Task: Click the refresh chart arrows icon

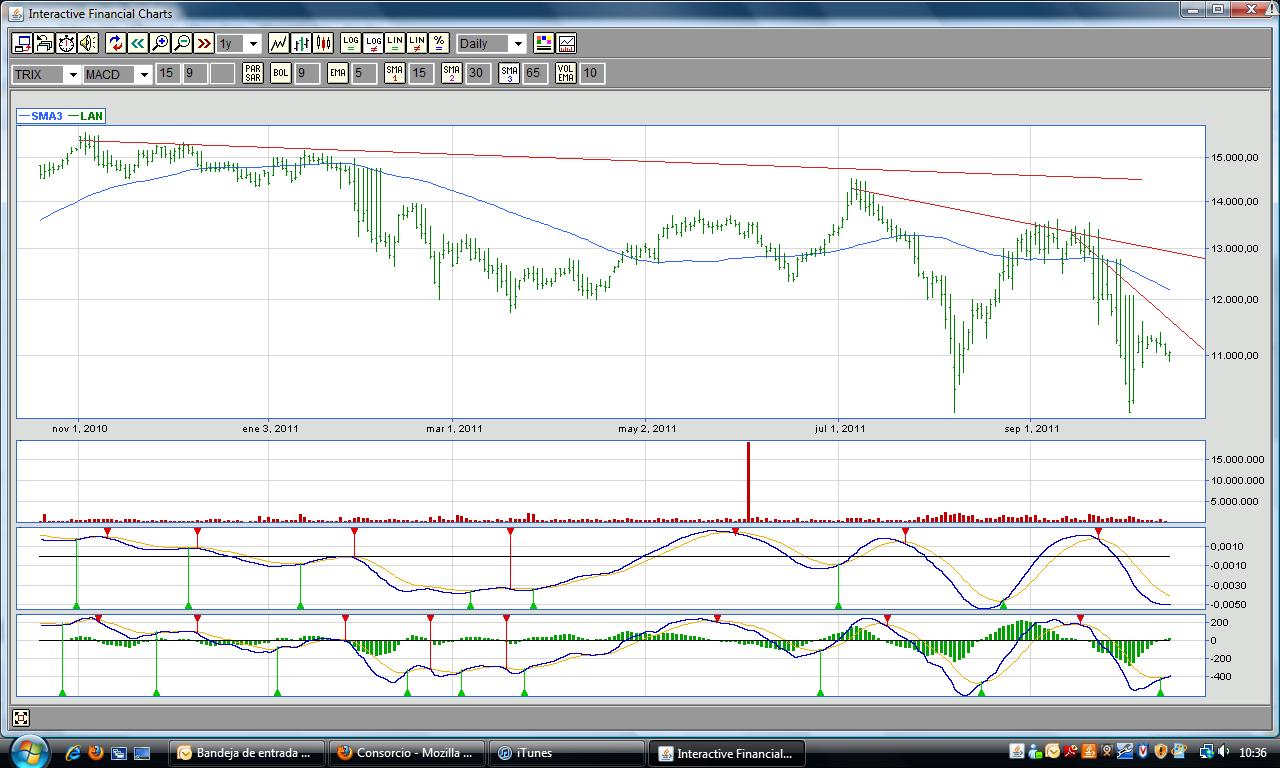Action: (x=115, y=43)
